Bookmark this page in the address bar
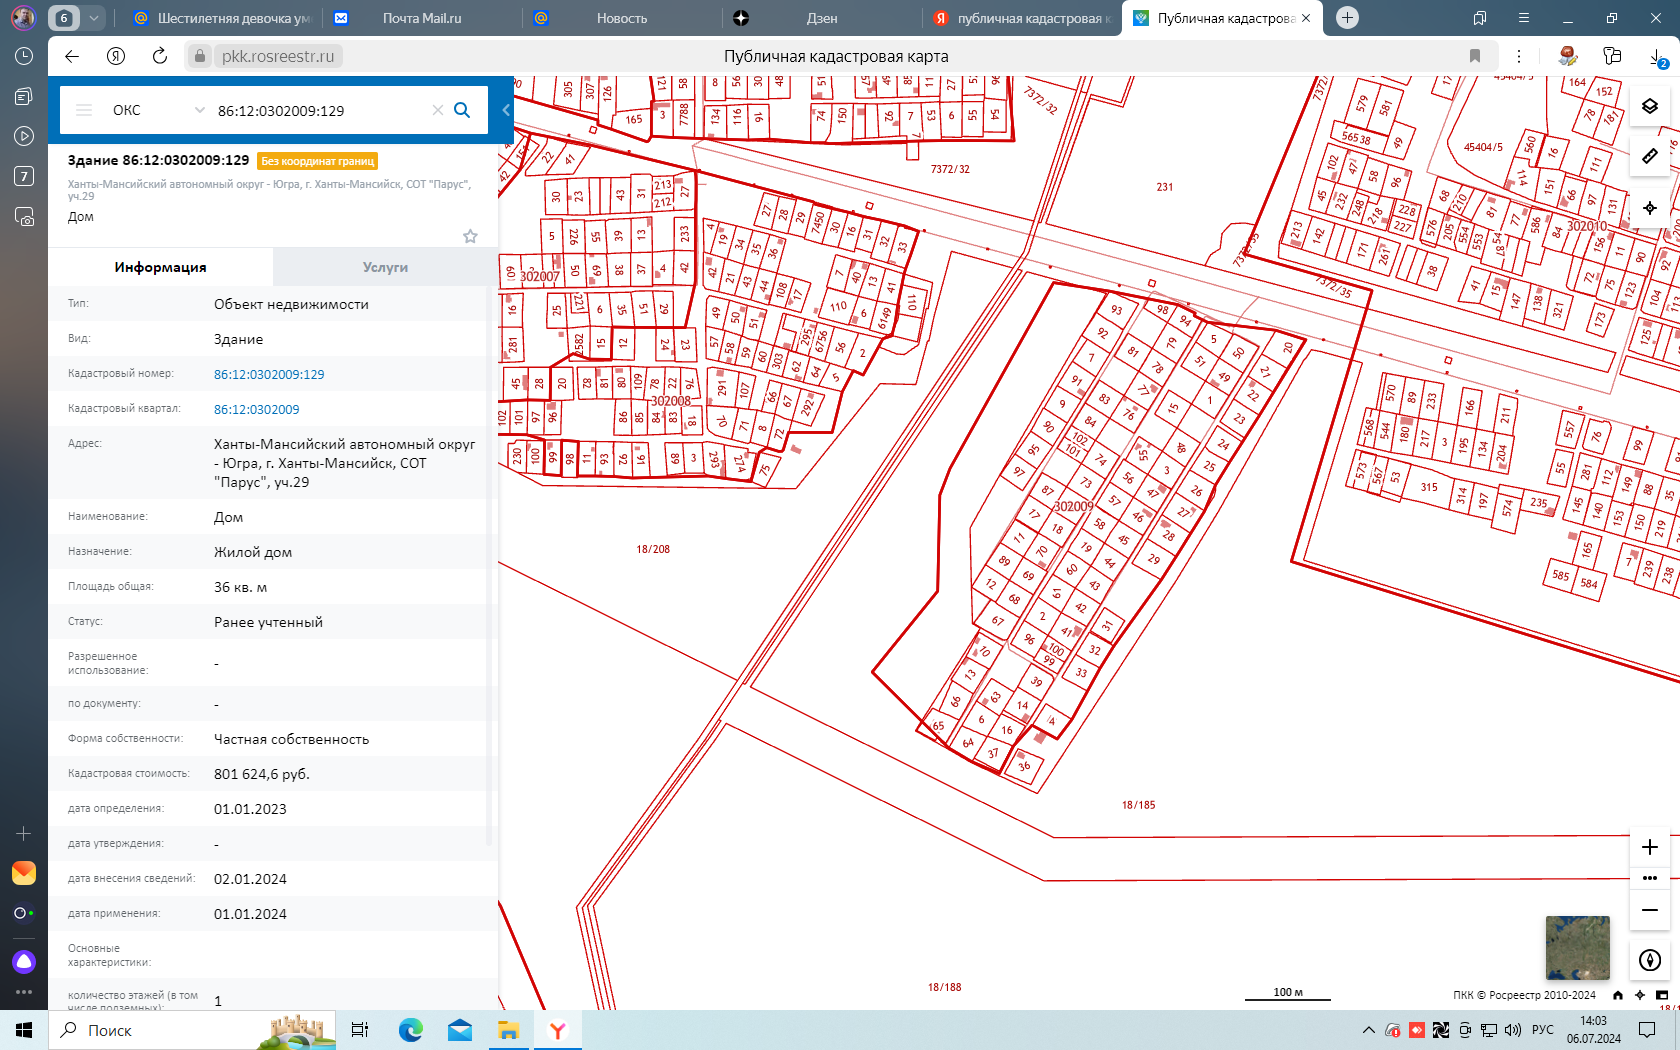This screenshot has height=1050, width=1680. 1474,56
